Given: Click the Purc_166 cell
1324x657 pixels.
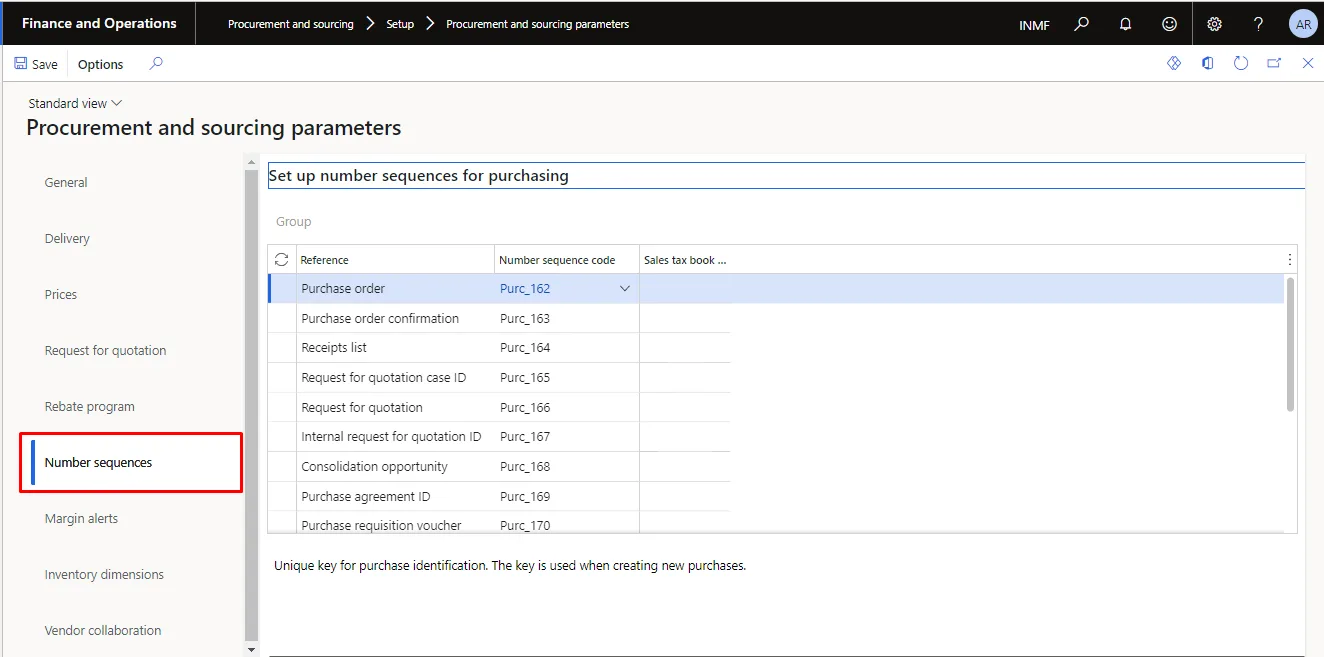Looking at the screenshot, I should (567, 407).
